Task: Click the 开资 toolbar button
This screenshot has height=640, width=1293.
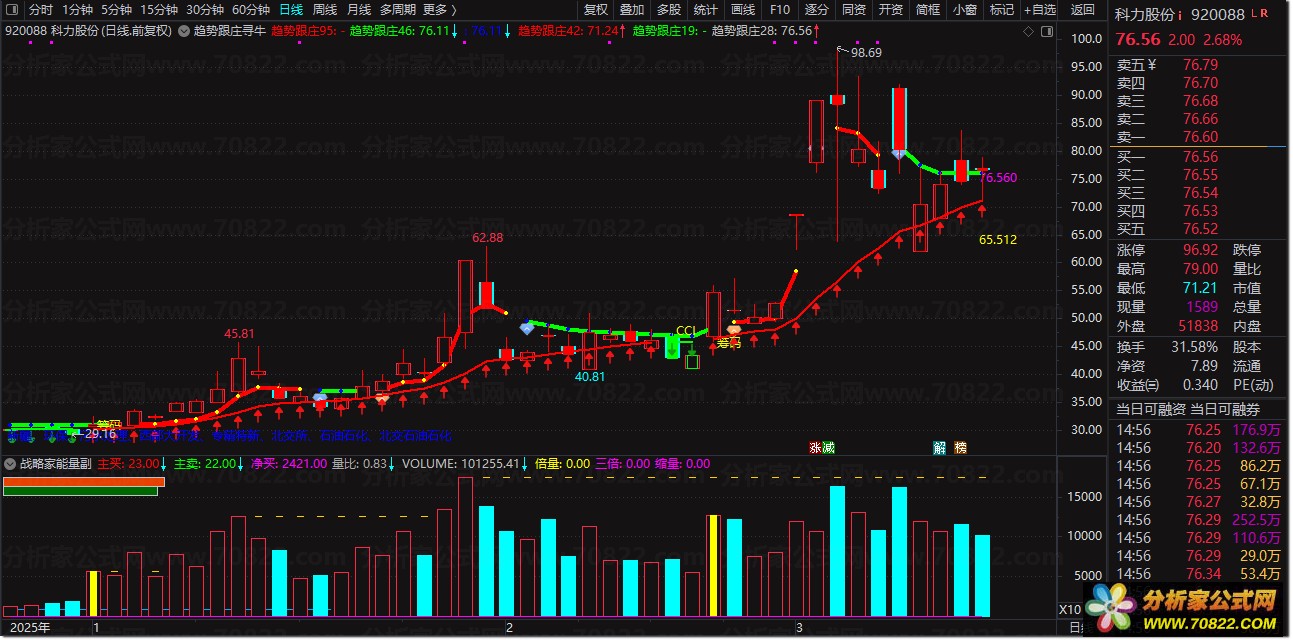Action: tap(890, 10)
